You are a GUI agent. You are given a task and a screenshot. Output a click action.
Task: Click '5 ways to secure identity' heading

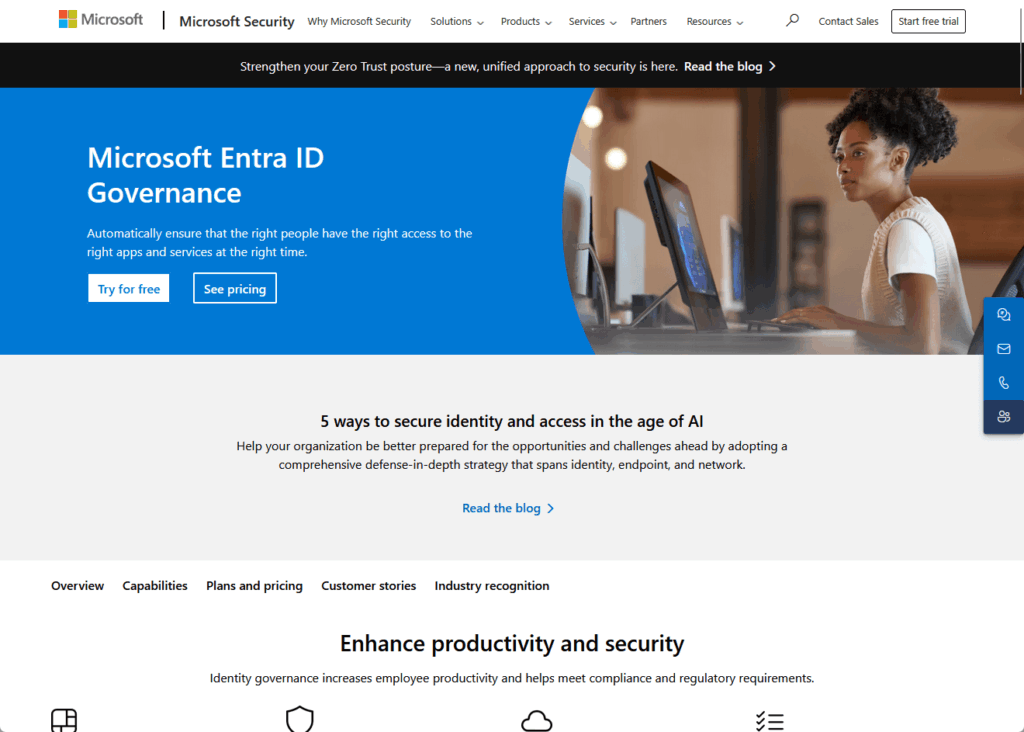(x=511, y=421)
